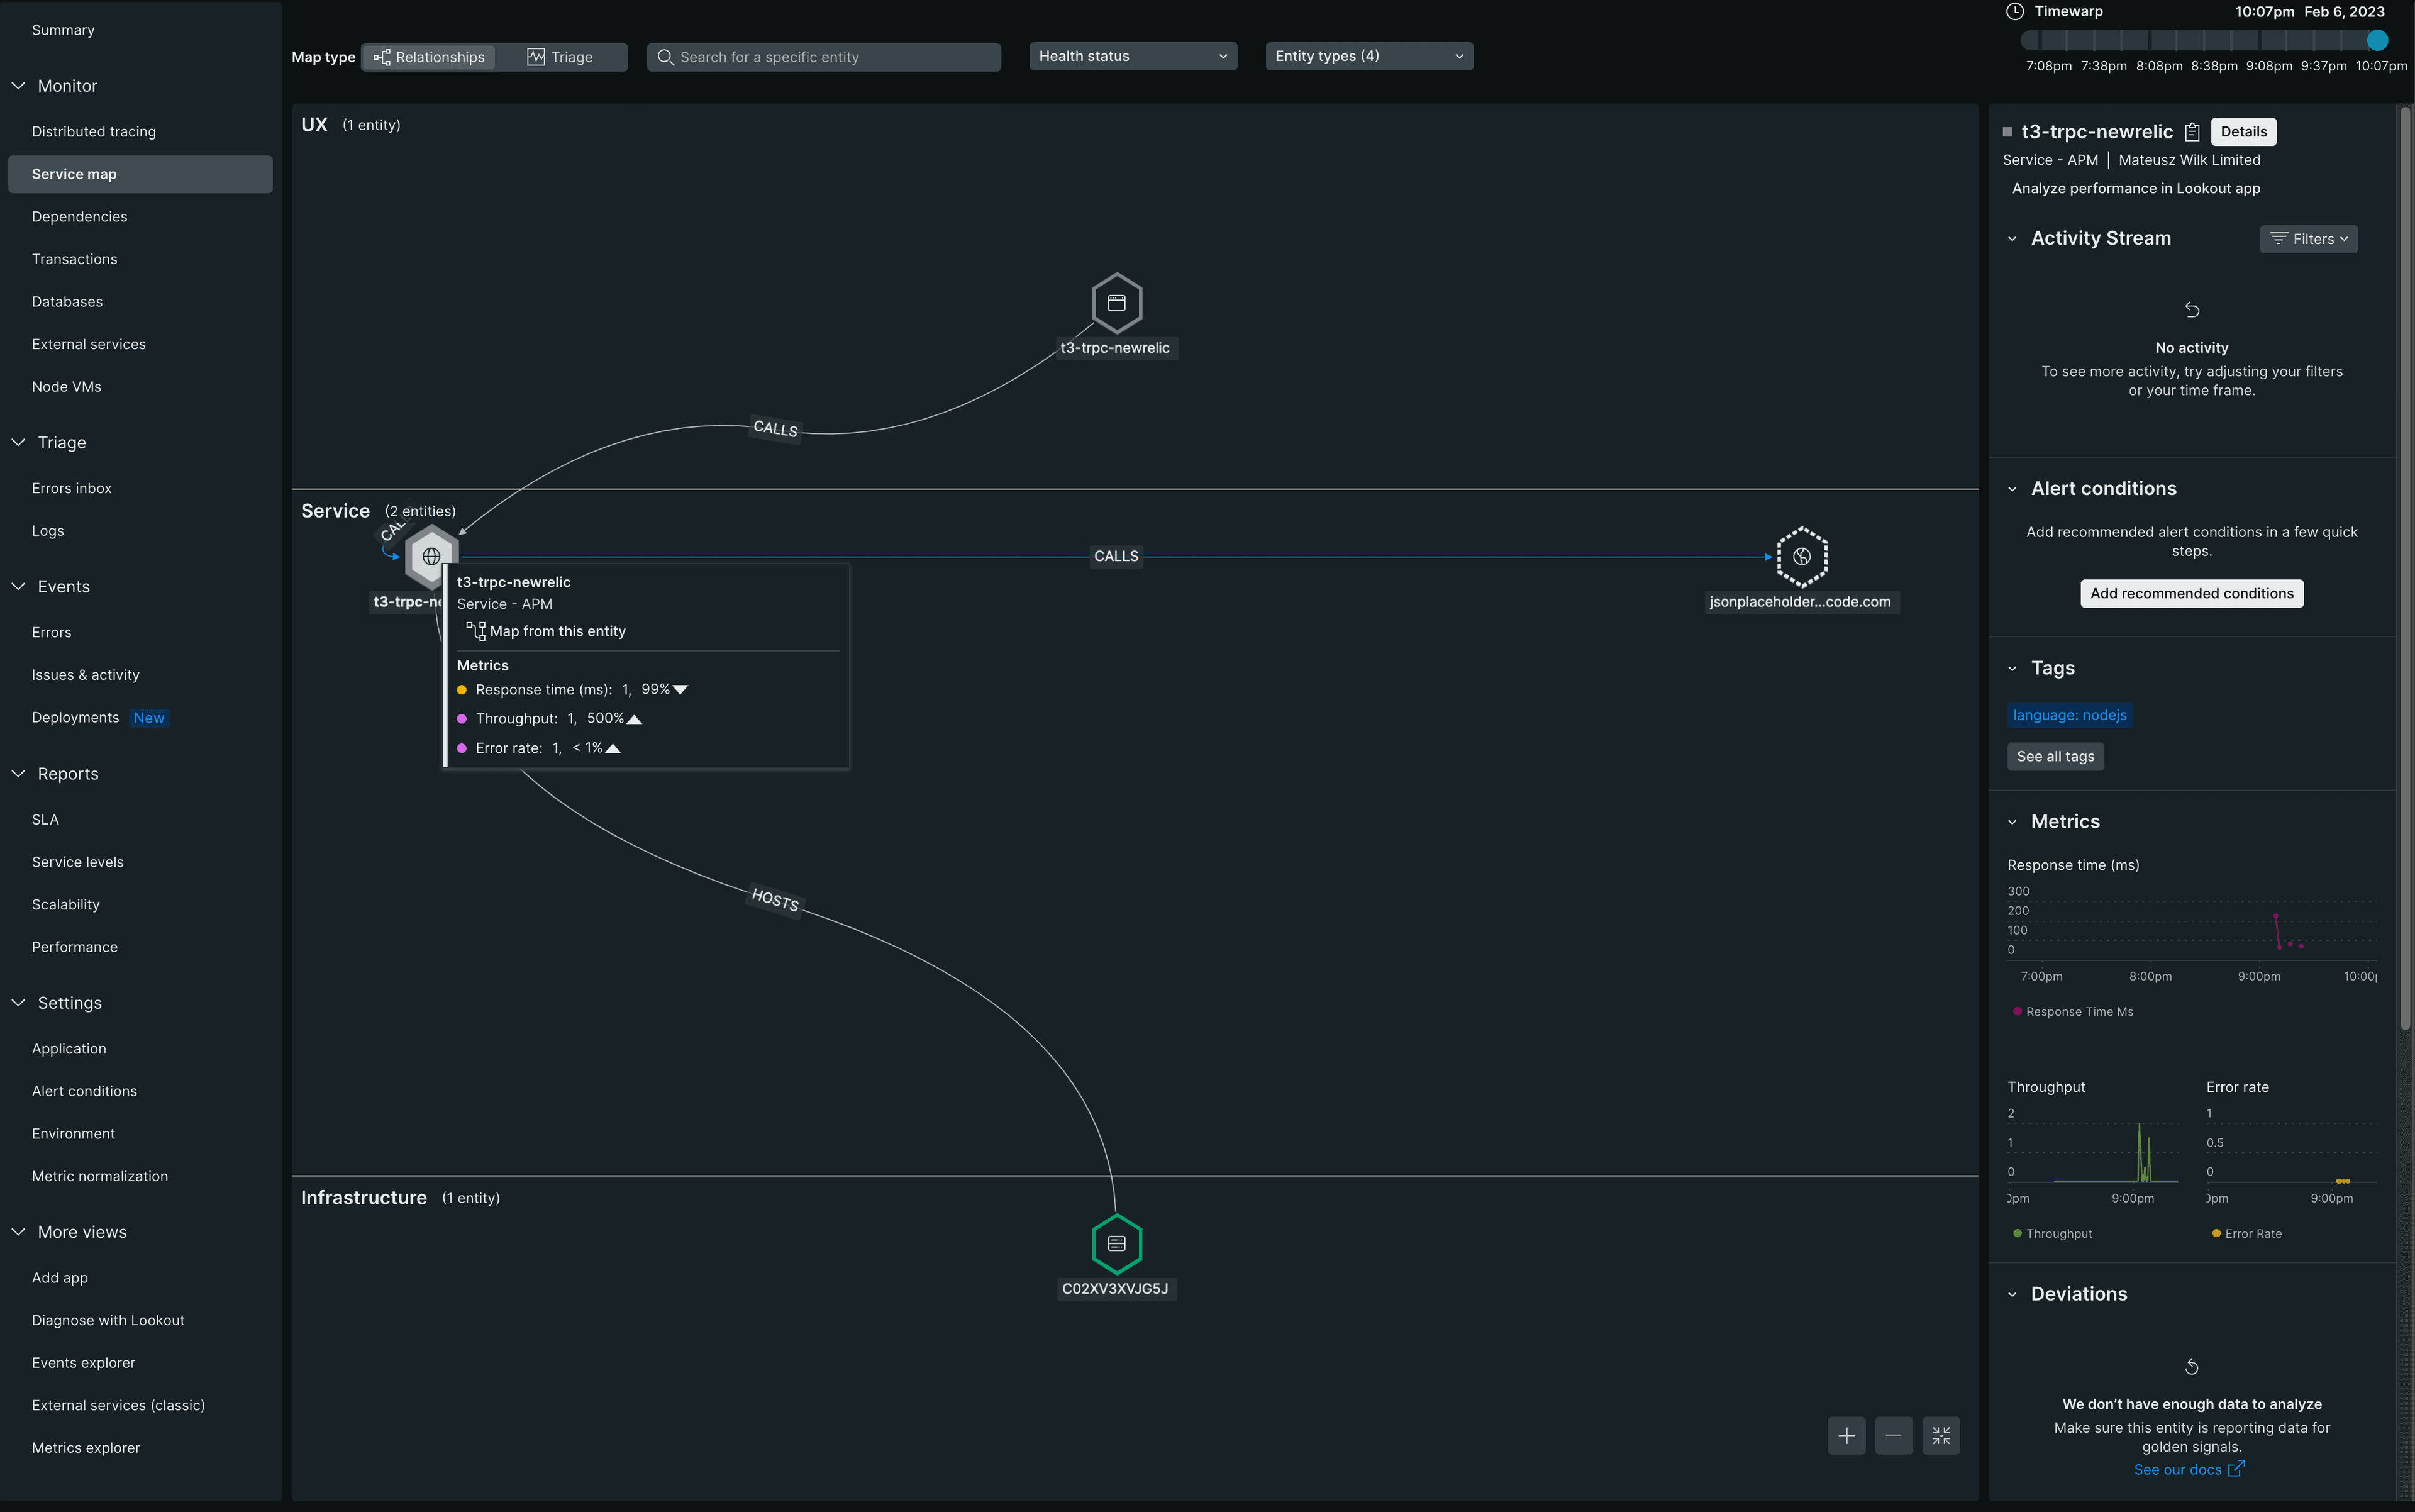Click the Search for a specific entity field
Screen dimensions: 2415x1512
click(824, 57)
